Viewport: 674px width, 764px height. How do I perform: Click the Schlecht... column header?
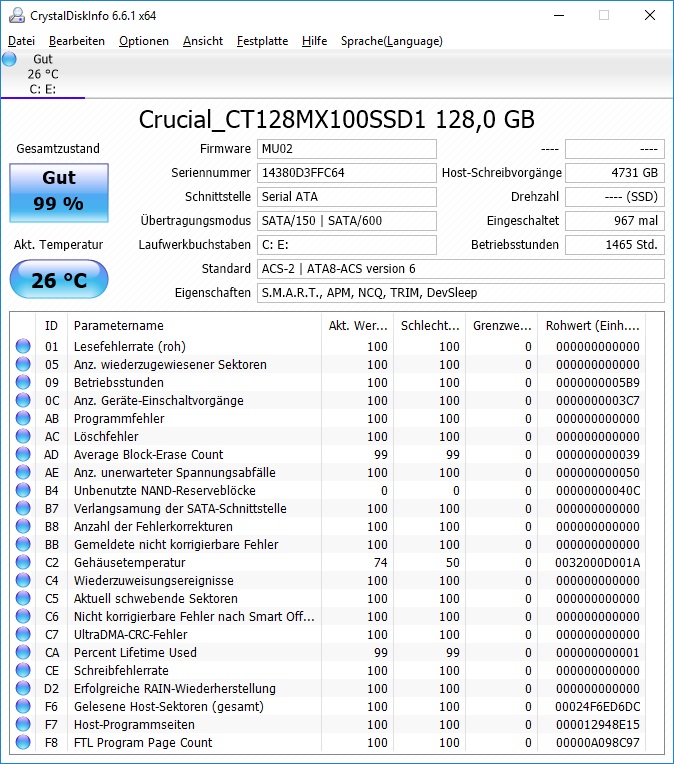(430, 325)
